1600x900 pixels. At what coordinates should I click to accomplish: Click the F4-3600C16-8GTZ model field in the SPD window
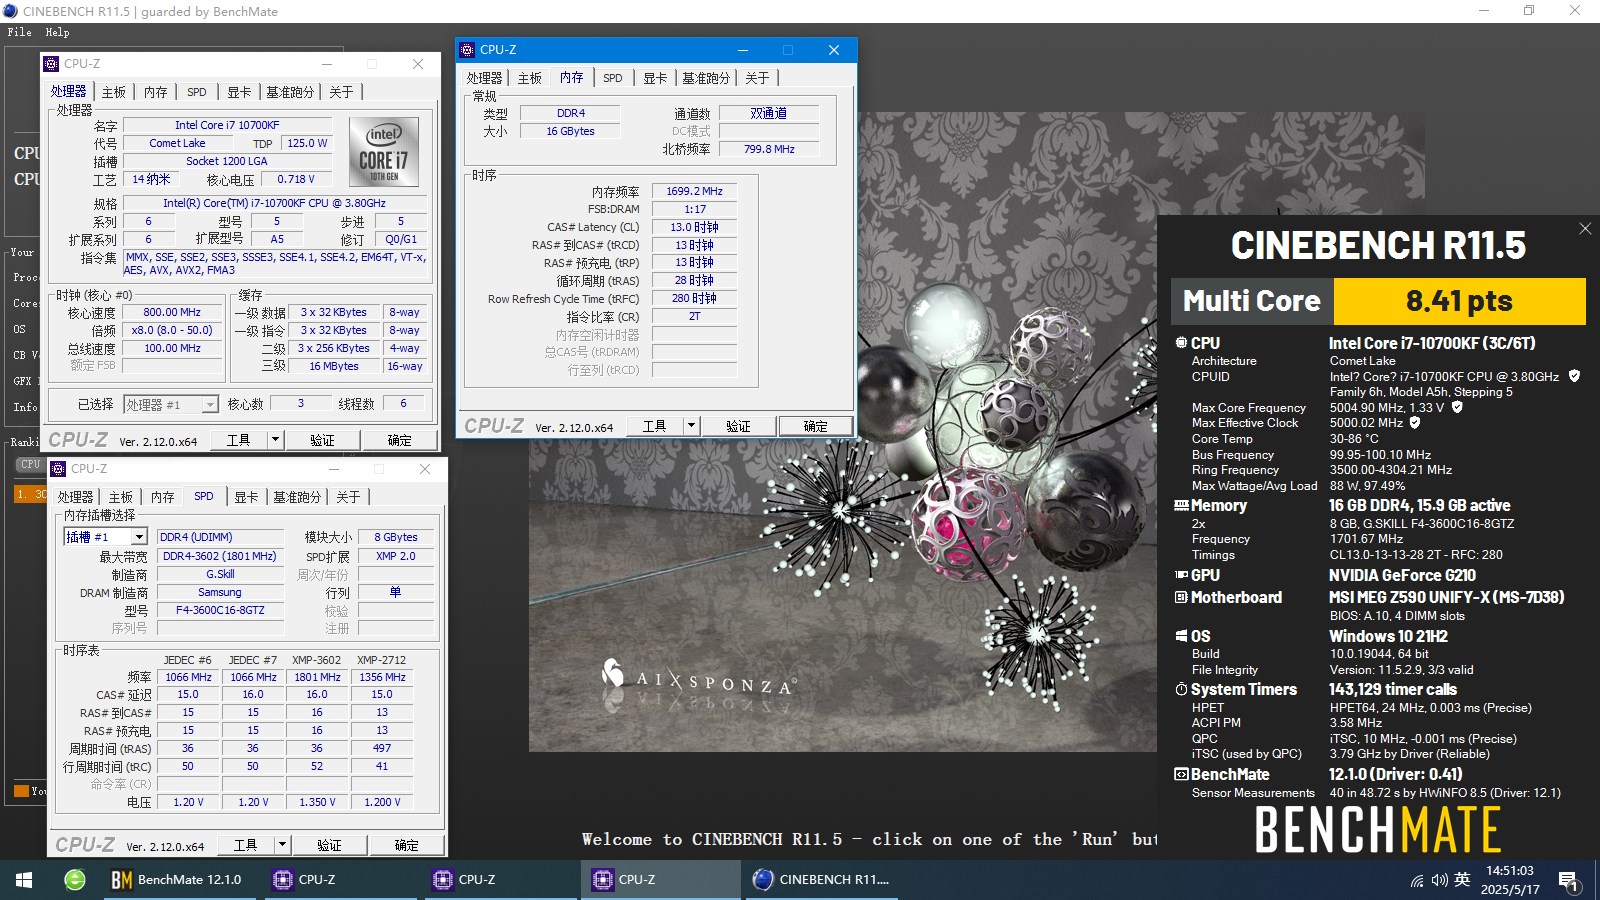pyautogui.click(x=220, y=610)
